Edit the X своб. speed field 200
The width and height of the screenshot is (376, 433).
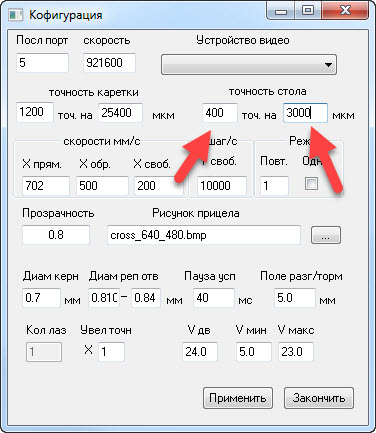159,186
